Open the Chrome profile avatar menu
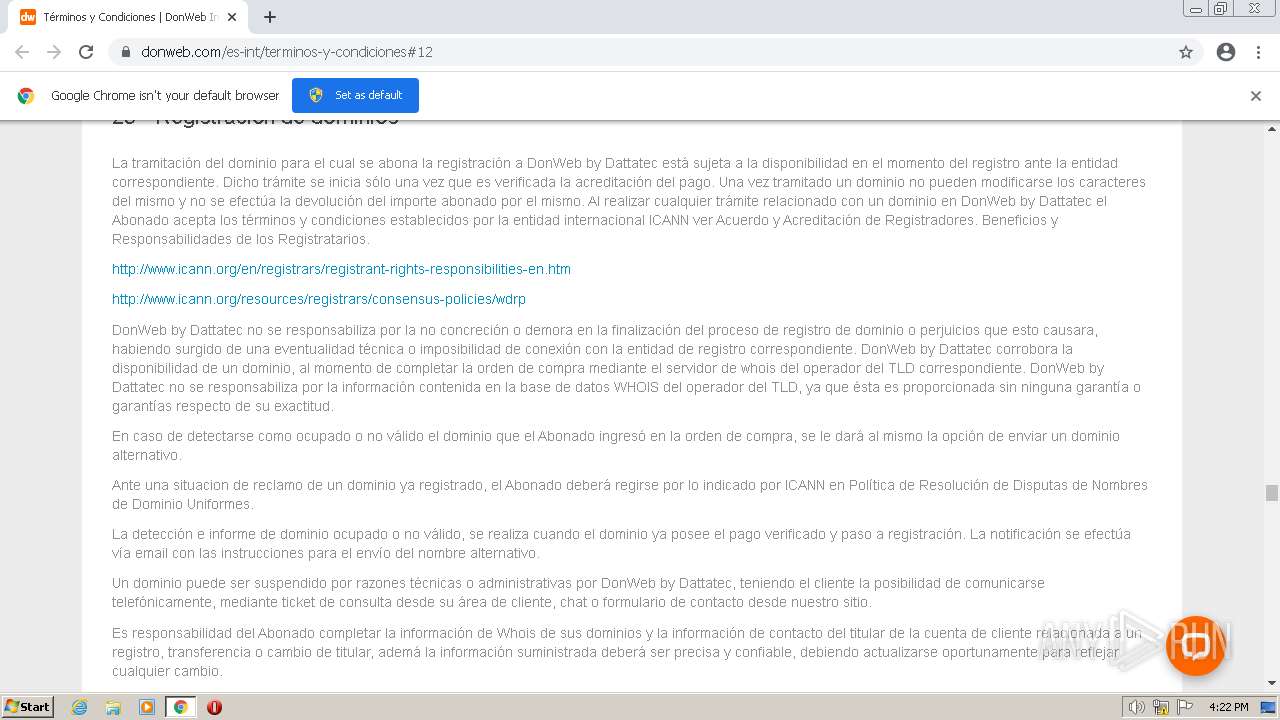This screenshot has height=720, width=1280. coord(1226,52)
